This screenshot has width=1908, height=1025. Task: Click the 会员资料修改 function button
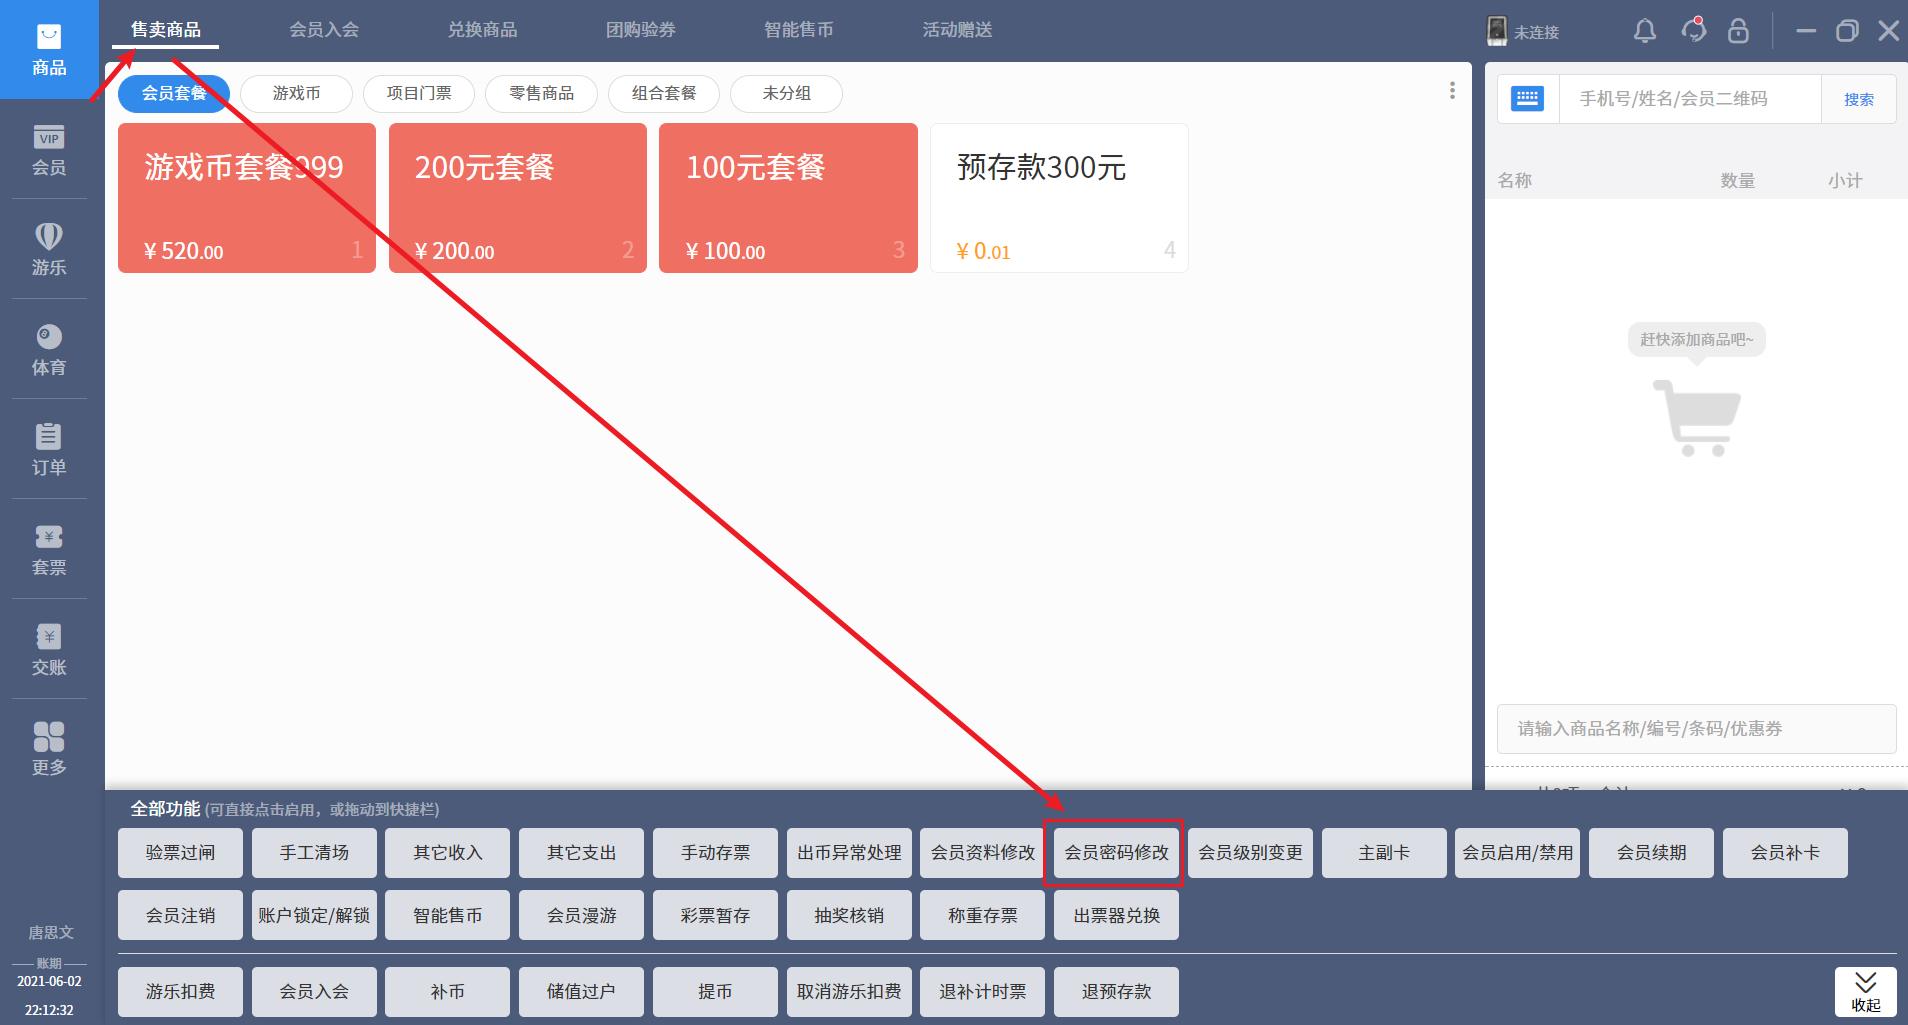coord(983,853)
